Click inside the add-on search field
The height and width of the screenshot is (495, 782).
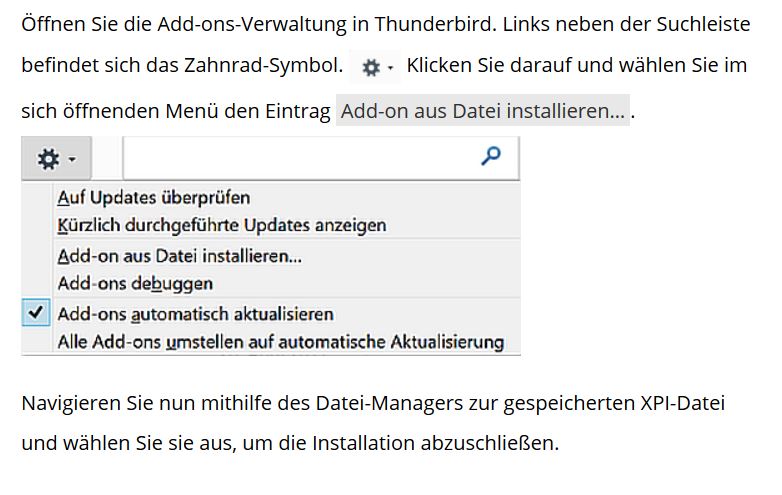(x=300, y=157)
